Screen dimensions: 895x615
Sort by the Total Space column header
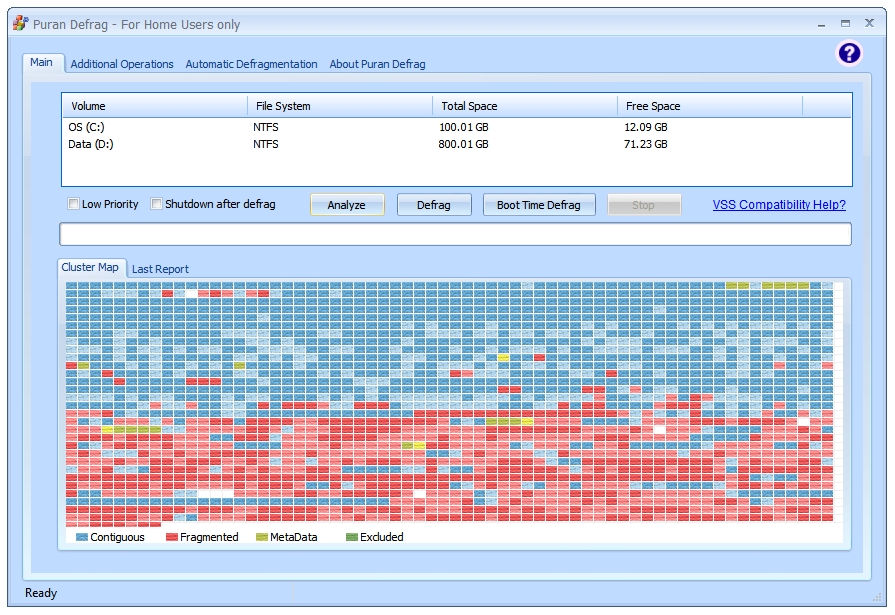click(x=525, y=106)
